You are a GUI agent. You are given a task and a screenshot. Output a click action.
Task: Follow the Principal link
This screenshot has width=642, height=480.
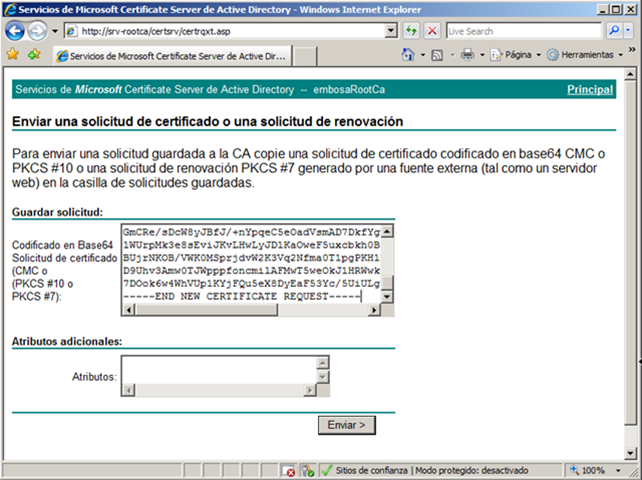pos(590,90)
